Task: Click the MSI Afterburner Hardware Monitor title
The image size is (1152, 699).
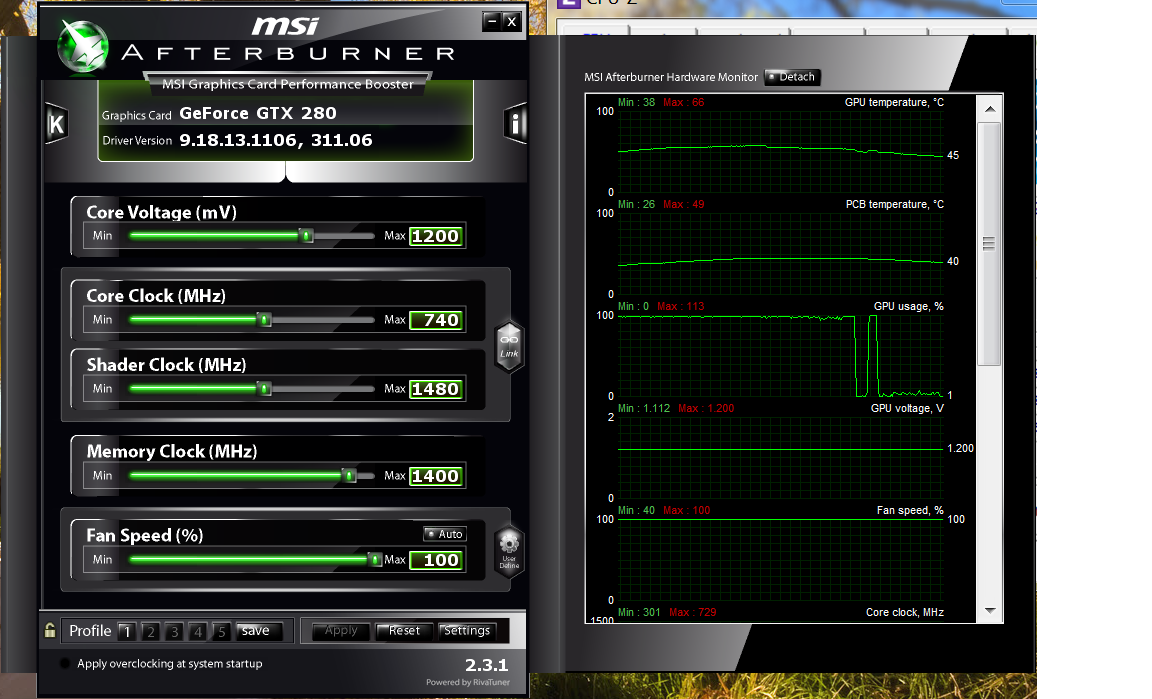Action: pos(671,77)
